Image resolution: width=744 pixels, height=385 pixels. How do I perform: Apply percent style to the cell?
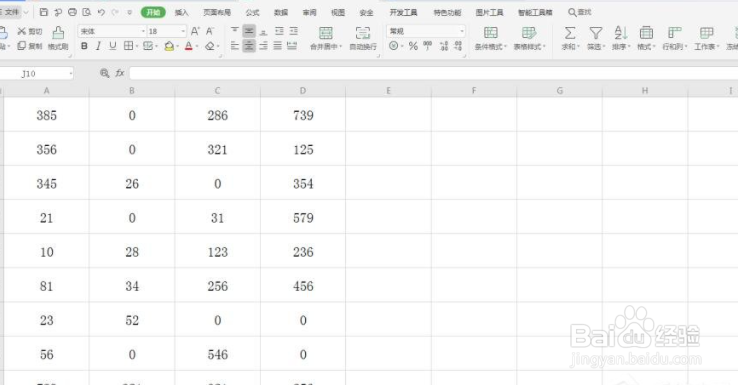pyautogui.click(x=413, y=46)
